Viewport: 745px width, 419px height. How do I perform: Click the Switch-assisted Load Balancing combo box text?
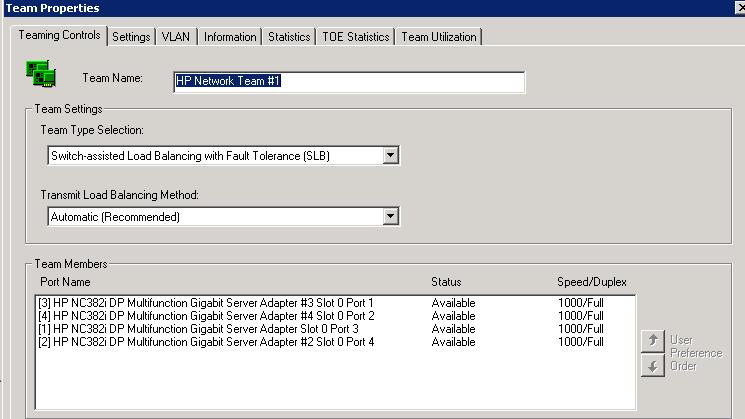click(190, 156)
